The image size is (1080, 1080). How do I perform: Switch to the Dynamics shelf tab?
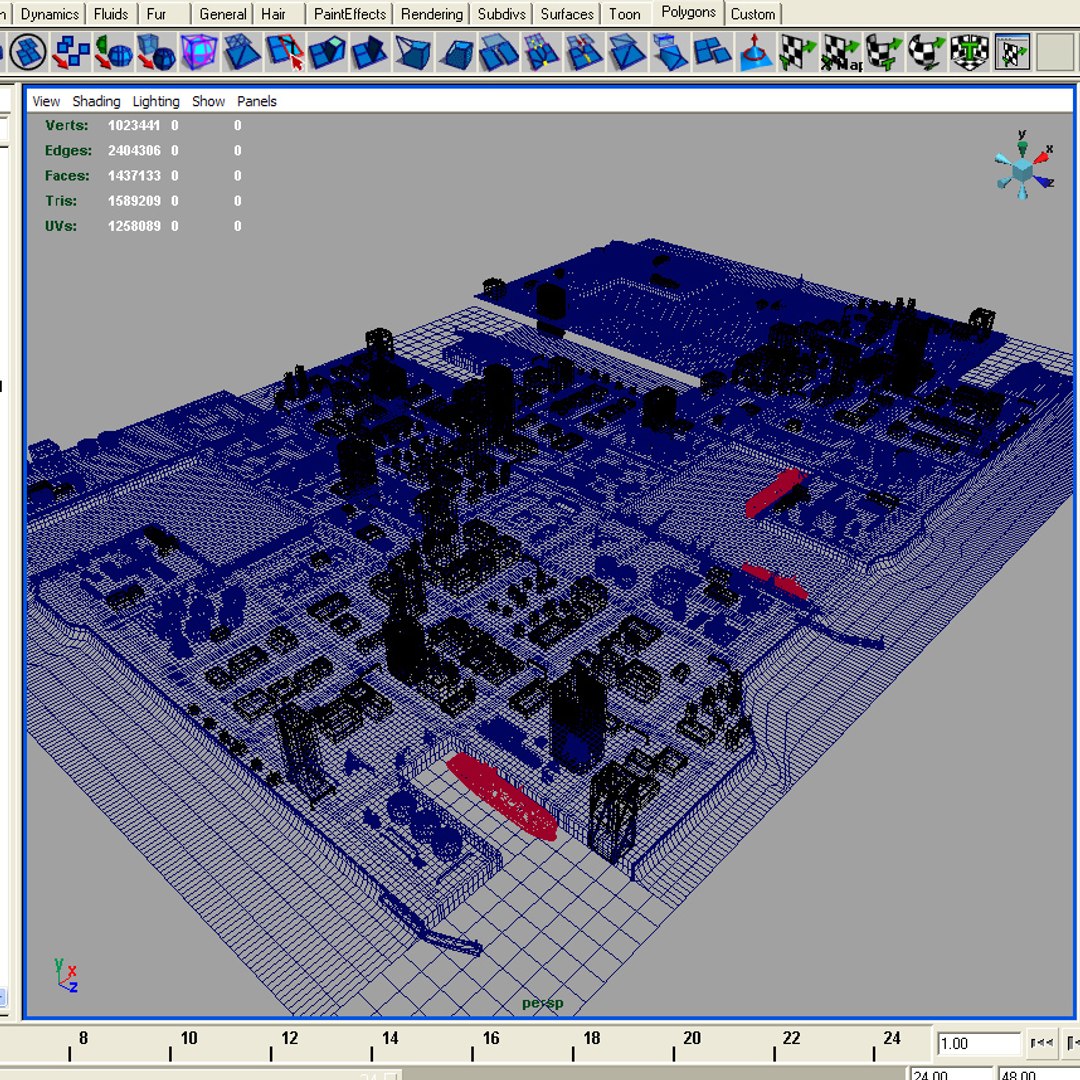pos(50,14)
